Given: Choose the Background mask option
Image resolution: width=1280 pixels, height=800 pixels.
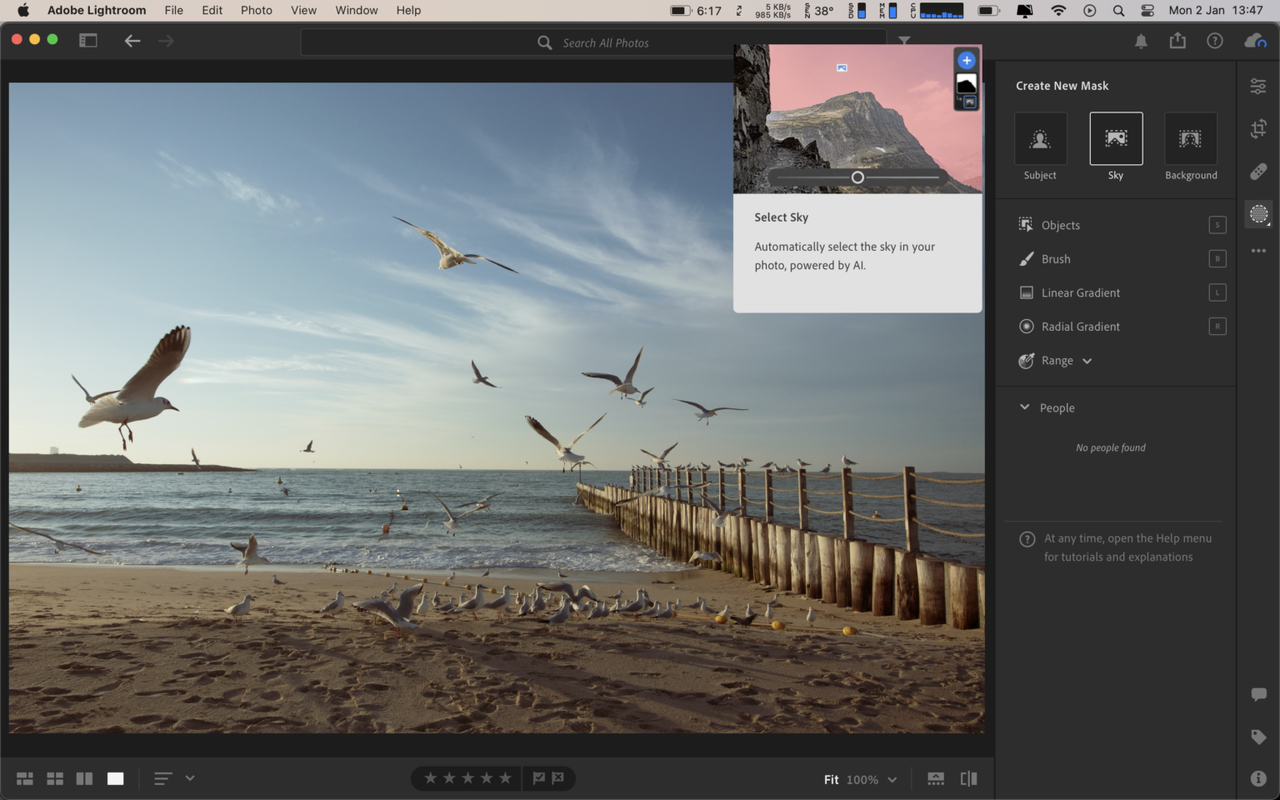Looking at the screenshot, I should click(x=1190, y=137).
